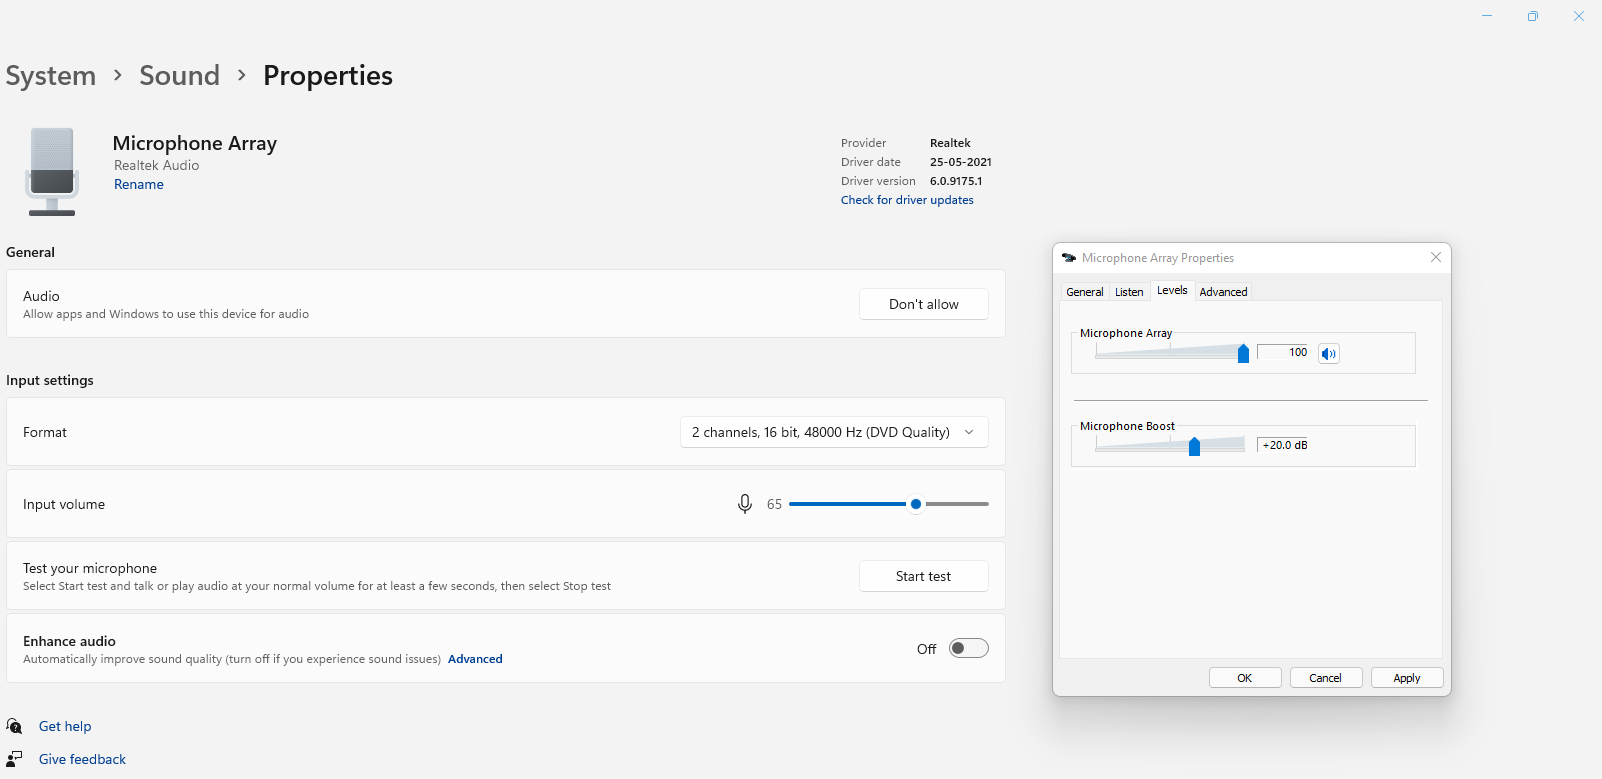The image size is (1602, 779).
Task: Click chevron between System and Sound
Action: click(x=118, y=75)
